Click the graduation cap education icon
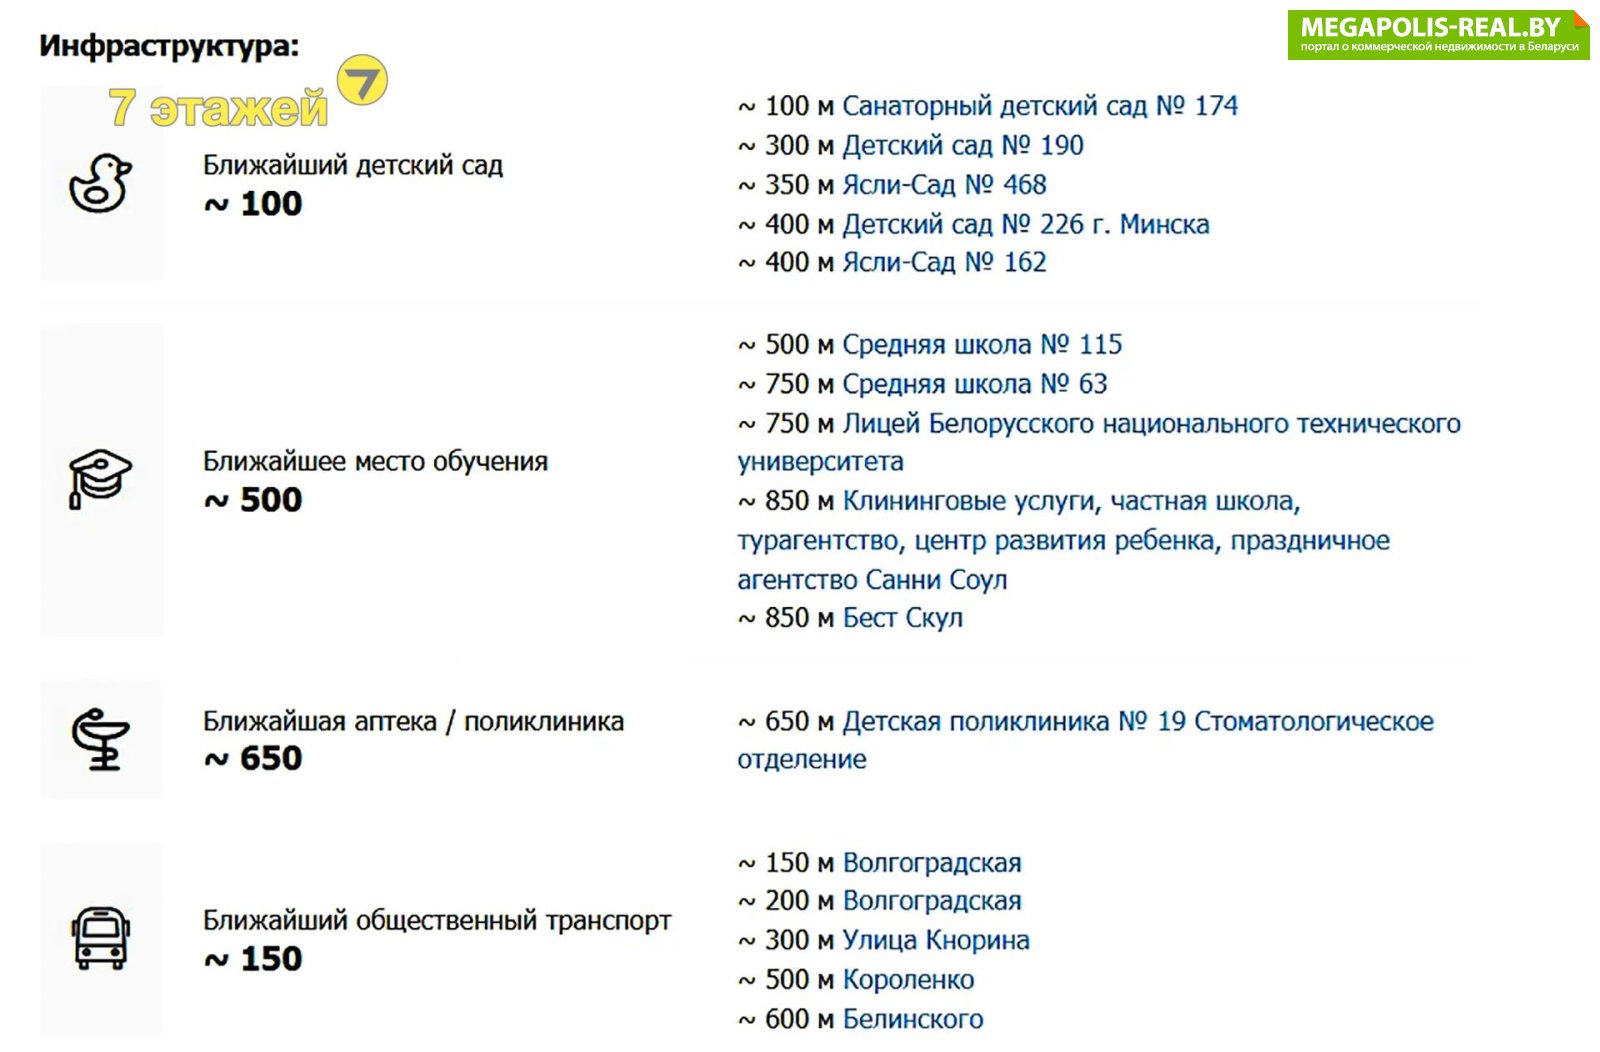1600x1052 pixels. click(x=100, y=478)
